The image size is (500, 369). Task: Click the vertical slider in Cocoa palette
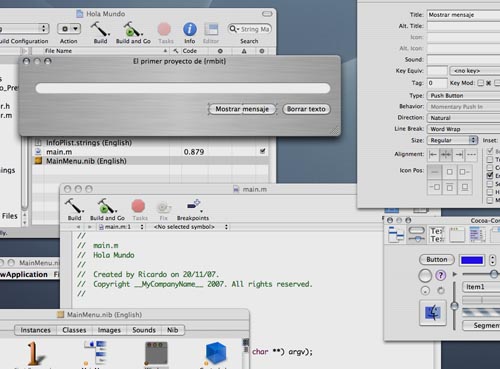(x=454, y=306)
